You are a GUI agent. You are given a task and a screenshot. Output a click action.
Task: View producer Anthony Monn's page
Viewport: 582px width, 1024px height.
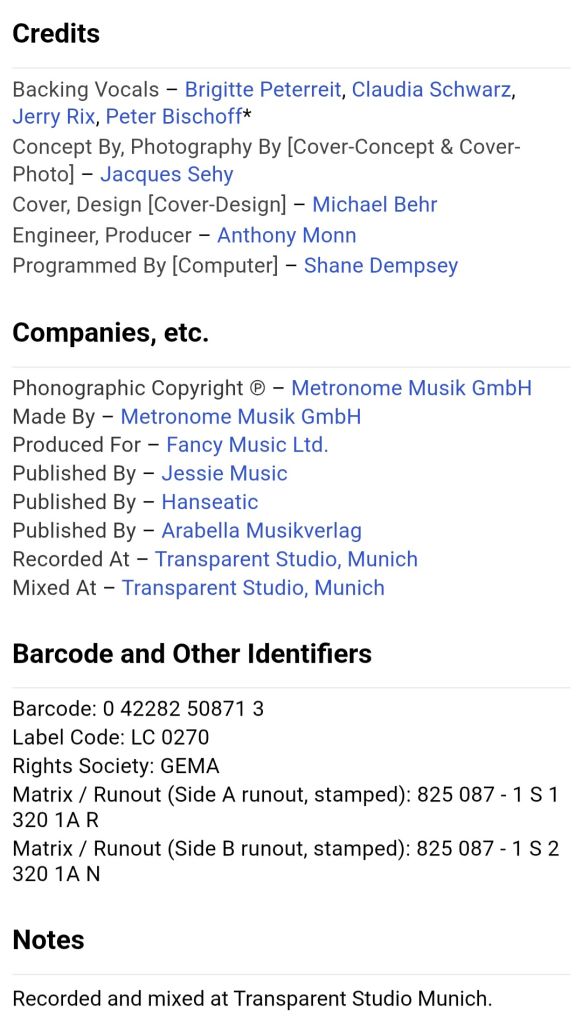(286, 235)
